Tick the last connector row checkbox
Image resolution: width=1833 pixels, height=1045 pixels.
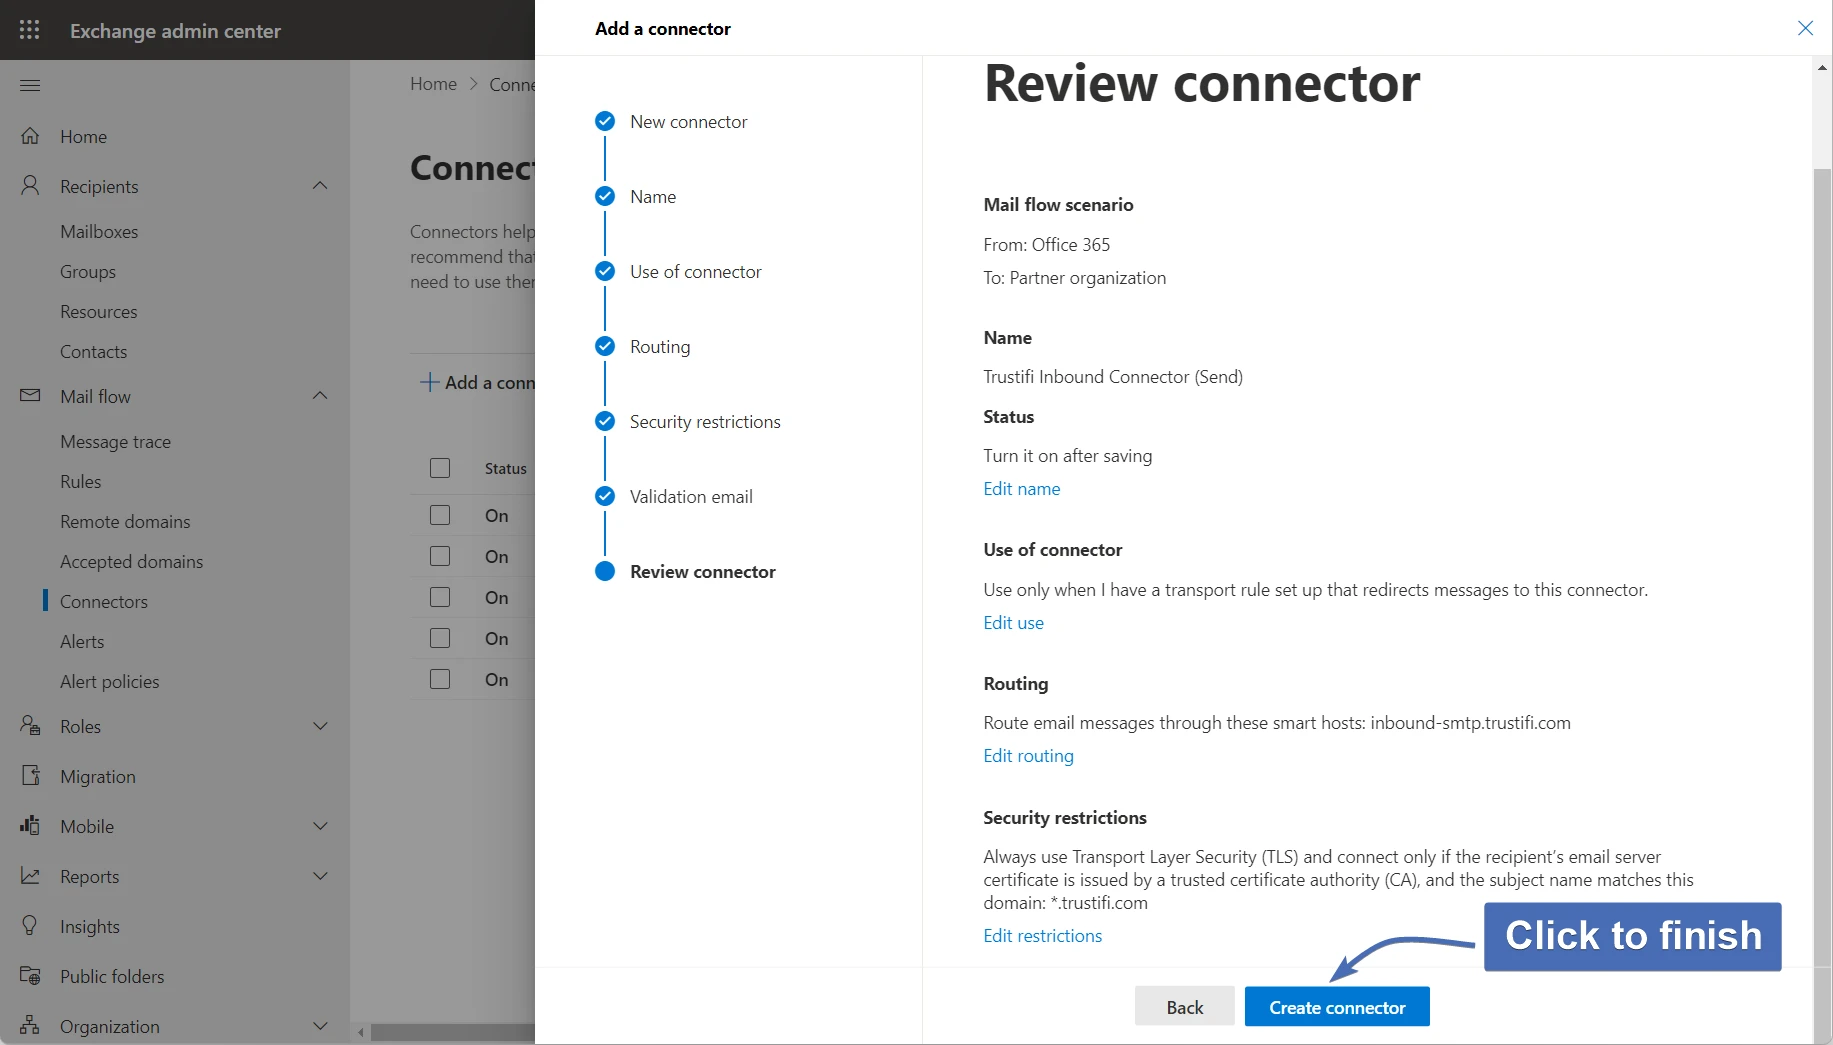coord(440,679)
